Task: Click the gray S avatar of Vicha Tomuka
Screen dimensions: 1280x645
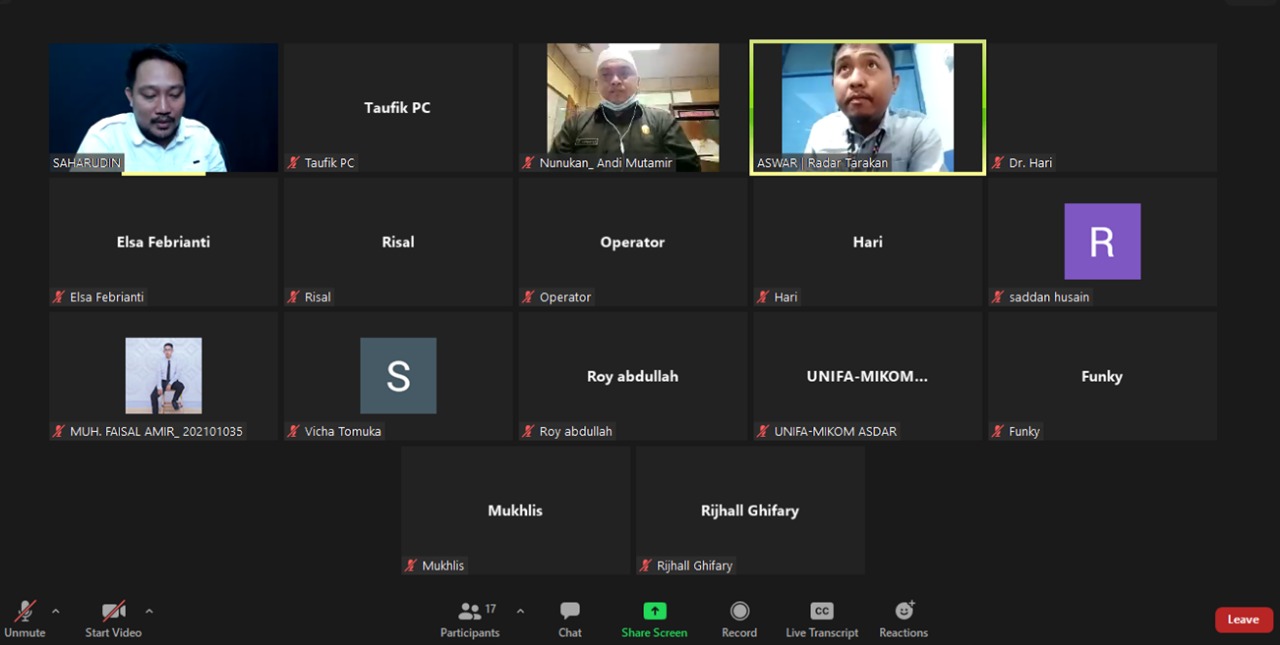Action: [398, 376]
